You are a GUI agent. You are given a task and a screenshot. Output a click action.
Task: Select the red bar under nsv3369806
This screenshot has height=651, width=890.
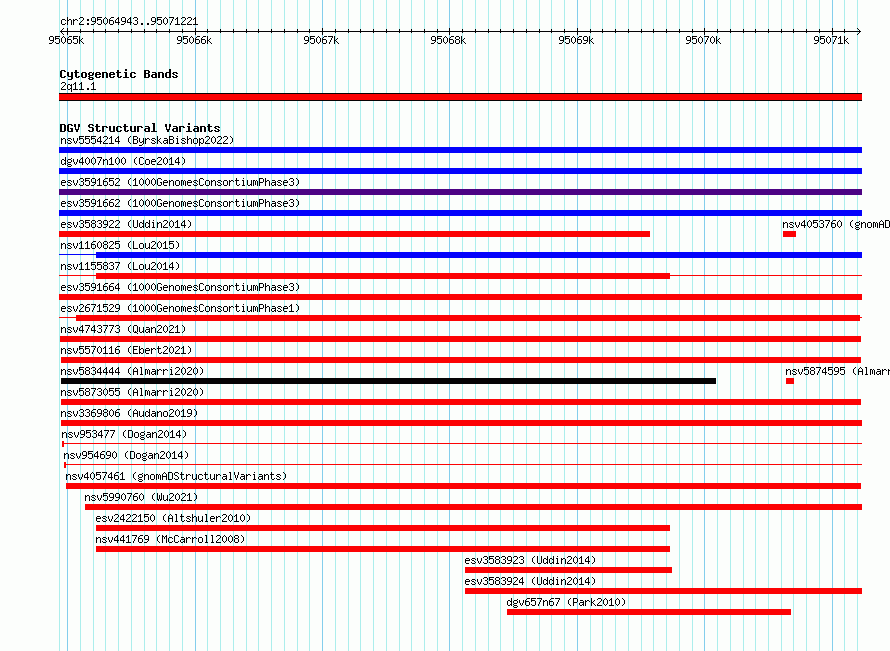(x=460, y=423)
